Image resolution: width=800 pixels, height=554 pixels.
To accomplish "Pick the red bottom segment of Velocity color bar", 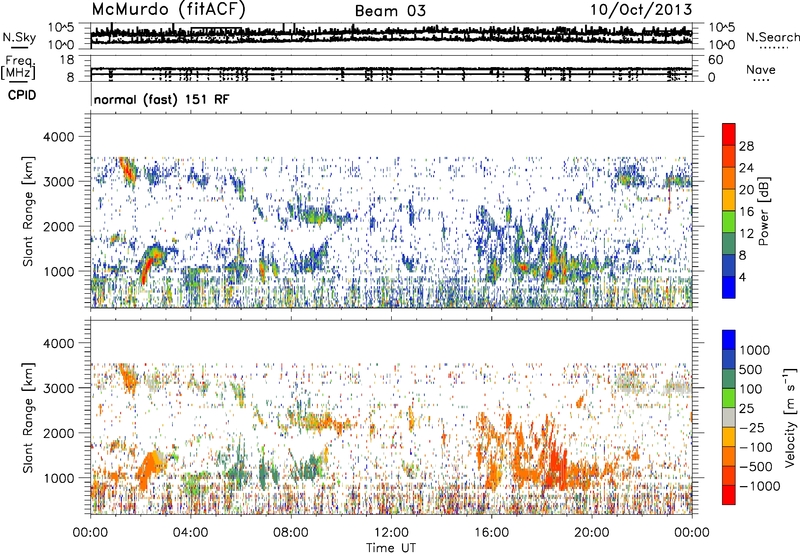I will 729,495.
